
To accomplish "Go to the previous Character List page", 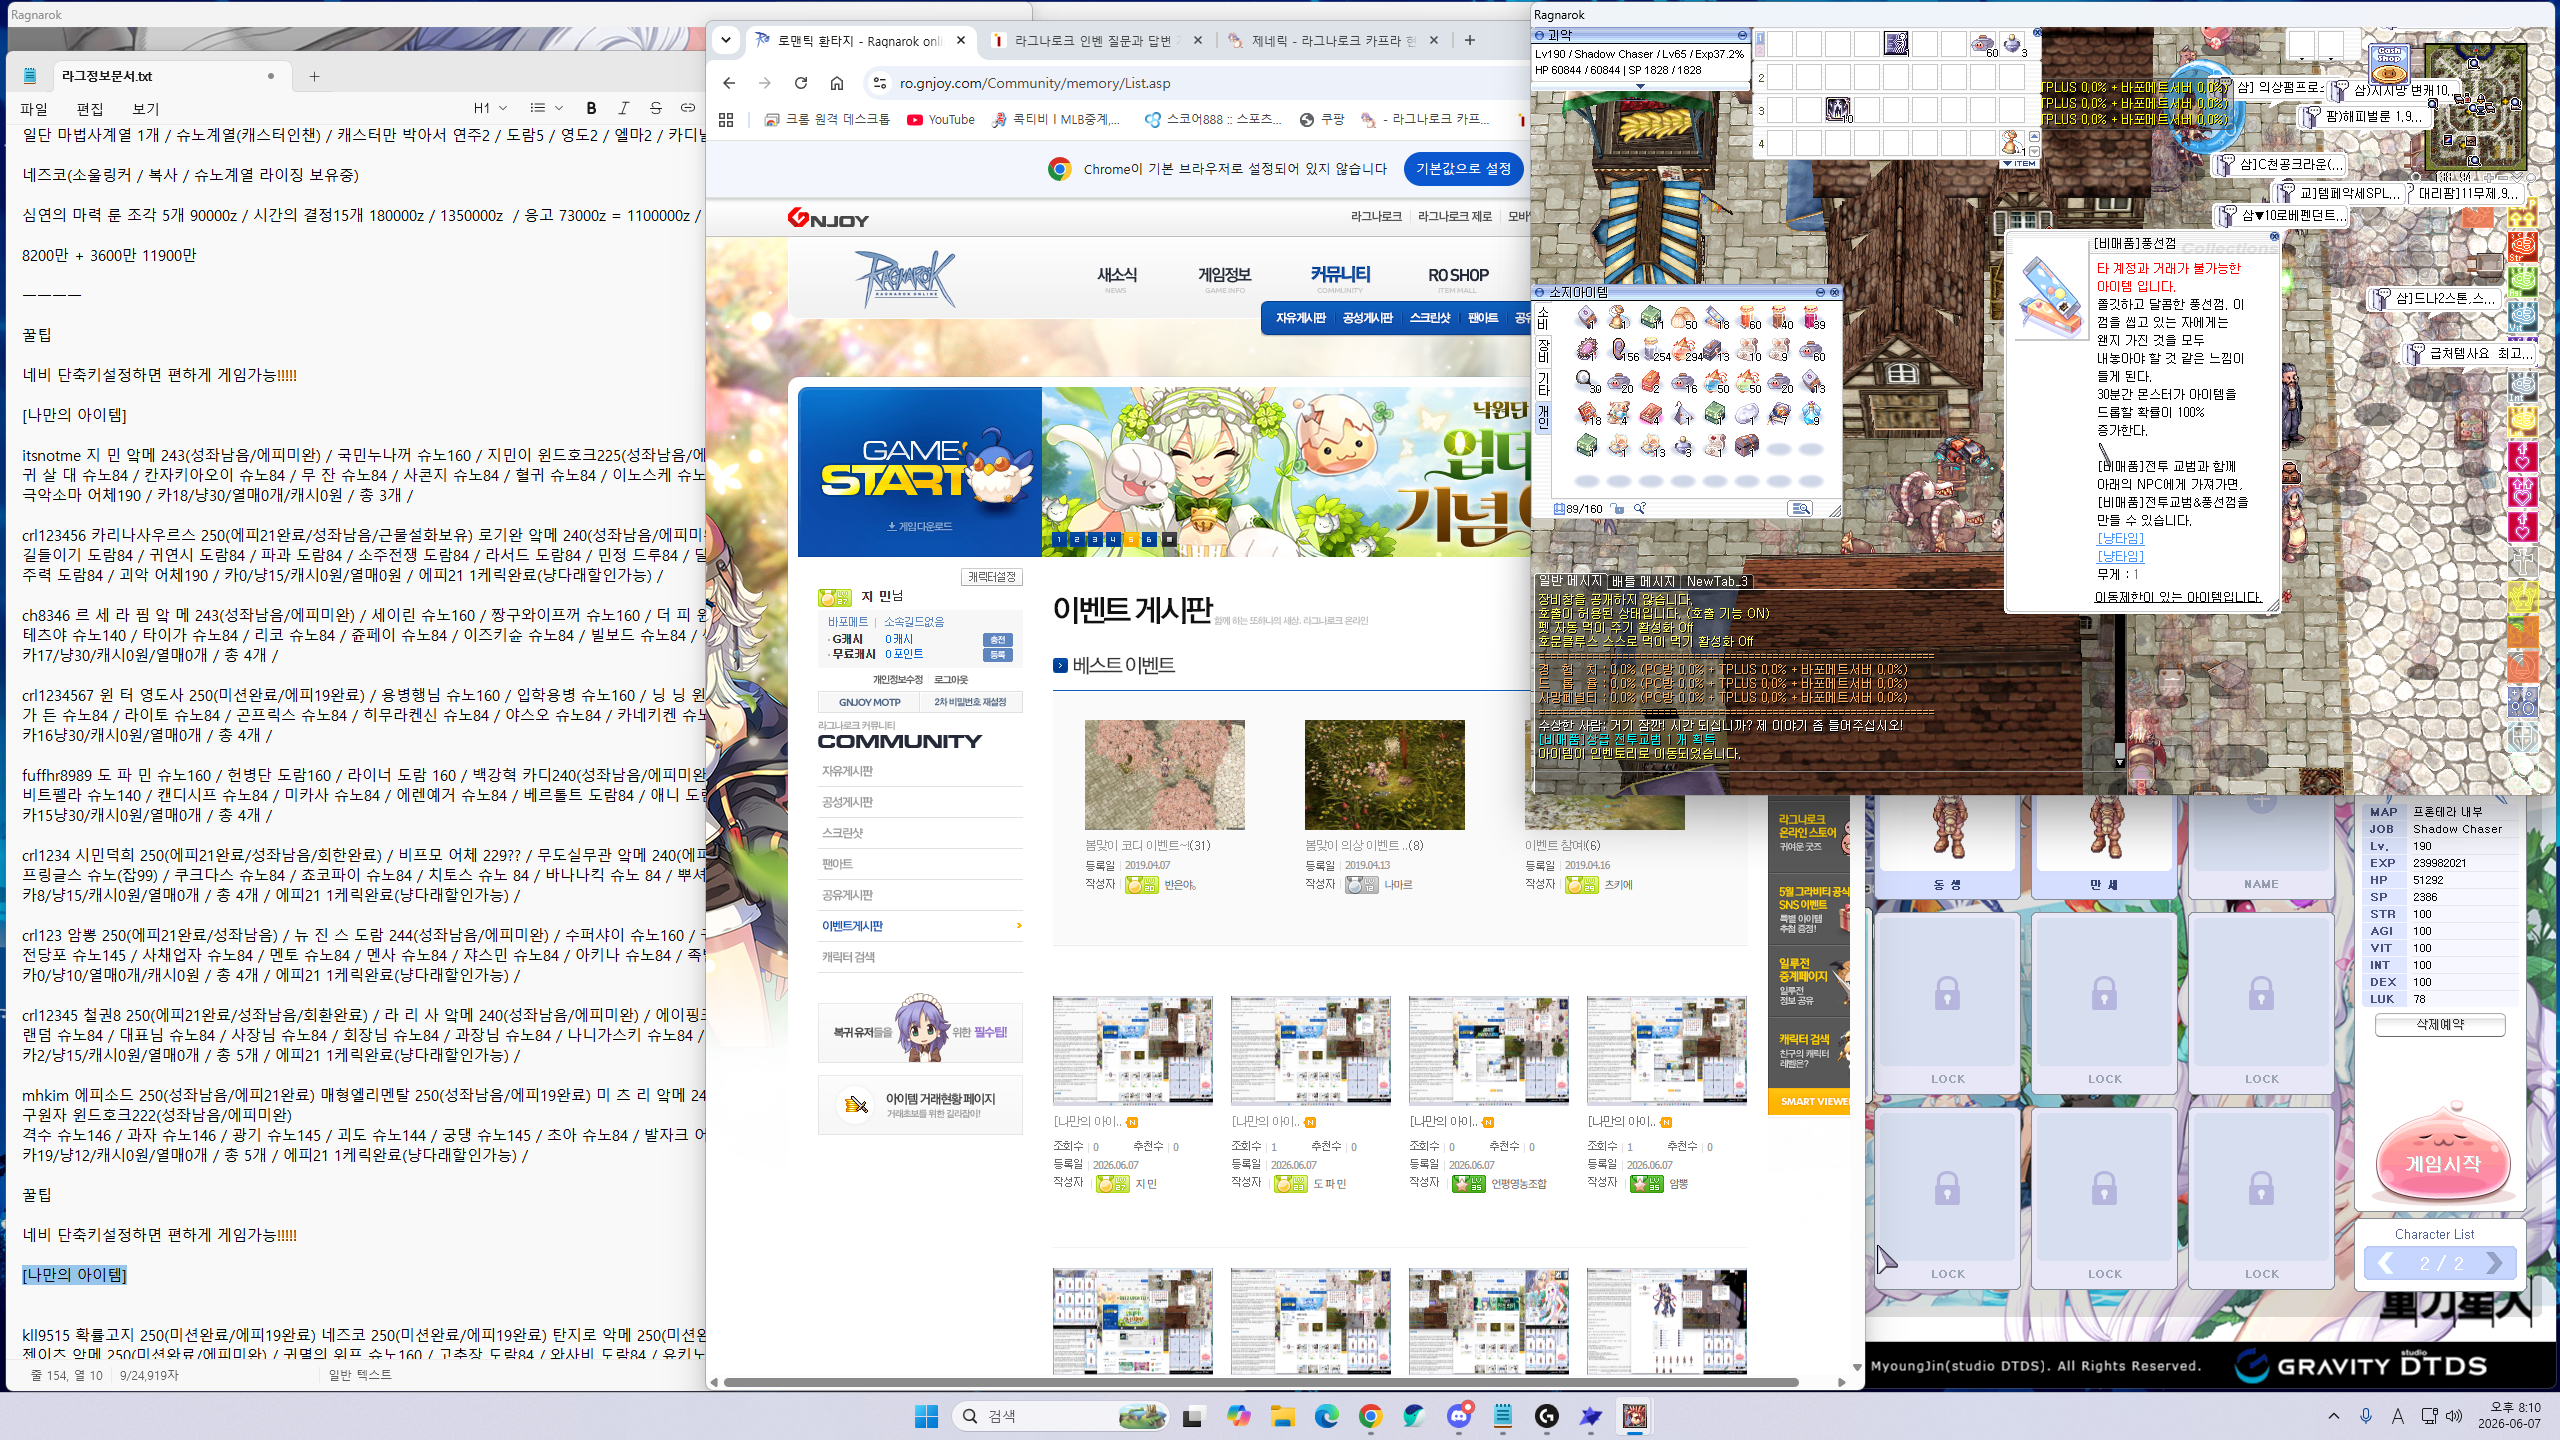I will [x=2386, y=1264].
